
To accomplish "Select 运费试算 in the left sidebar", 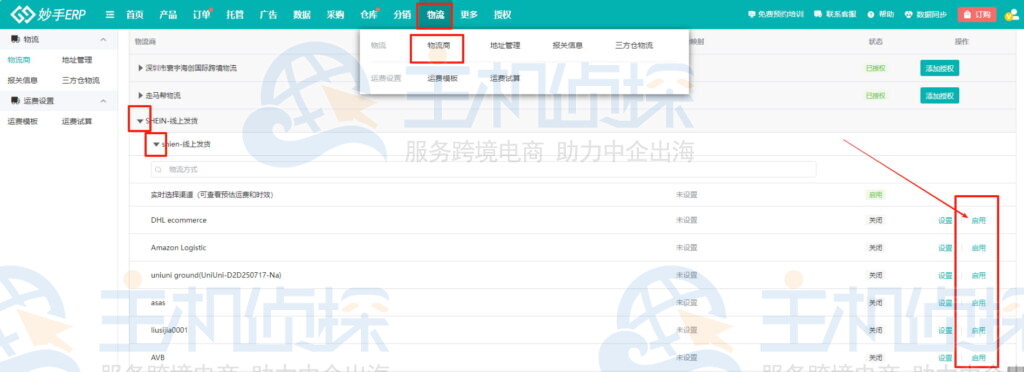I will (77, 121).
